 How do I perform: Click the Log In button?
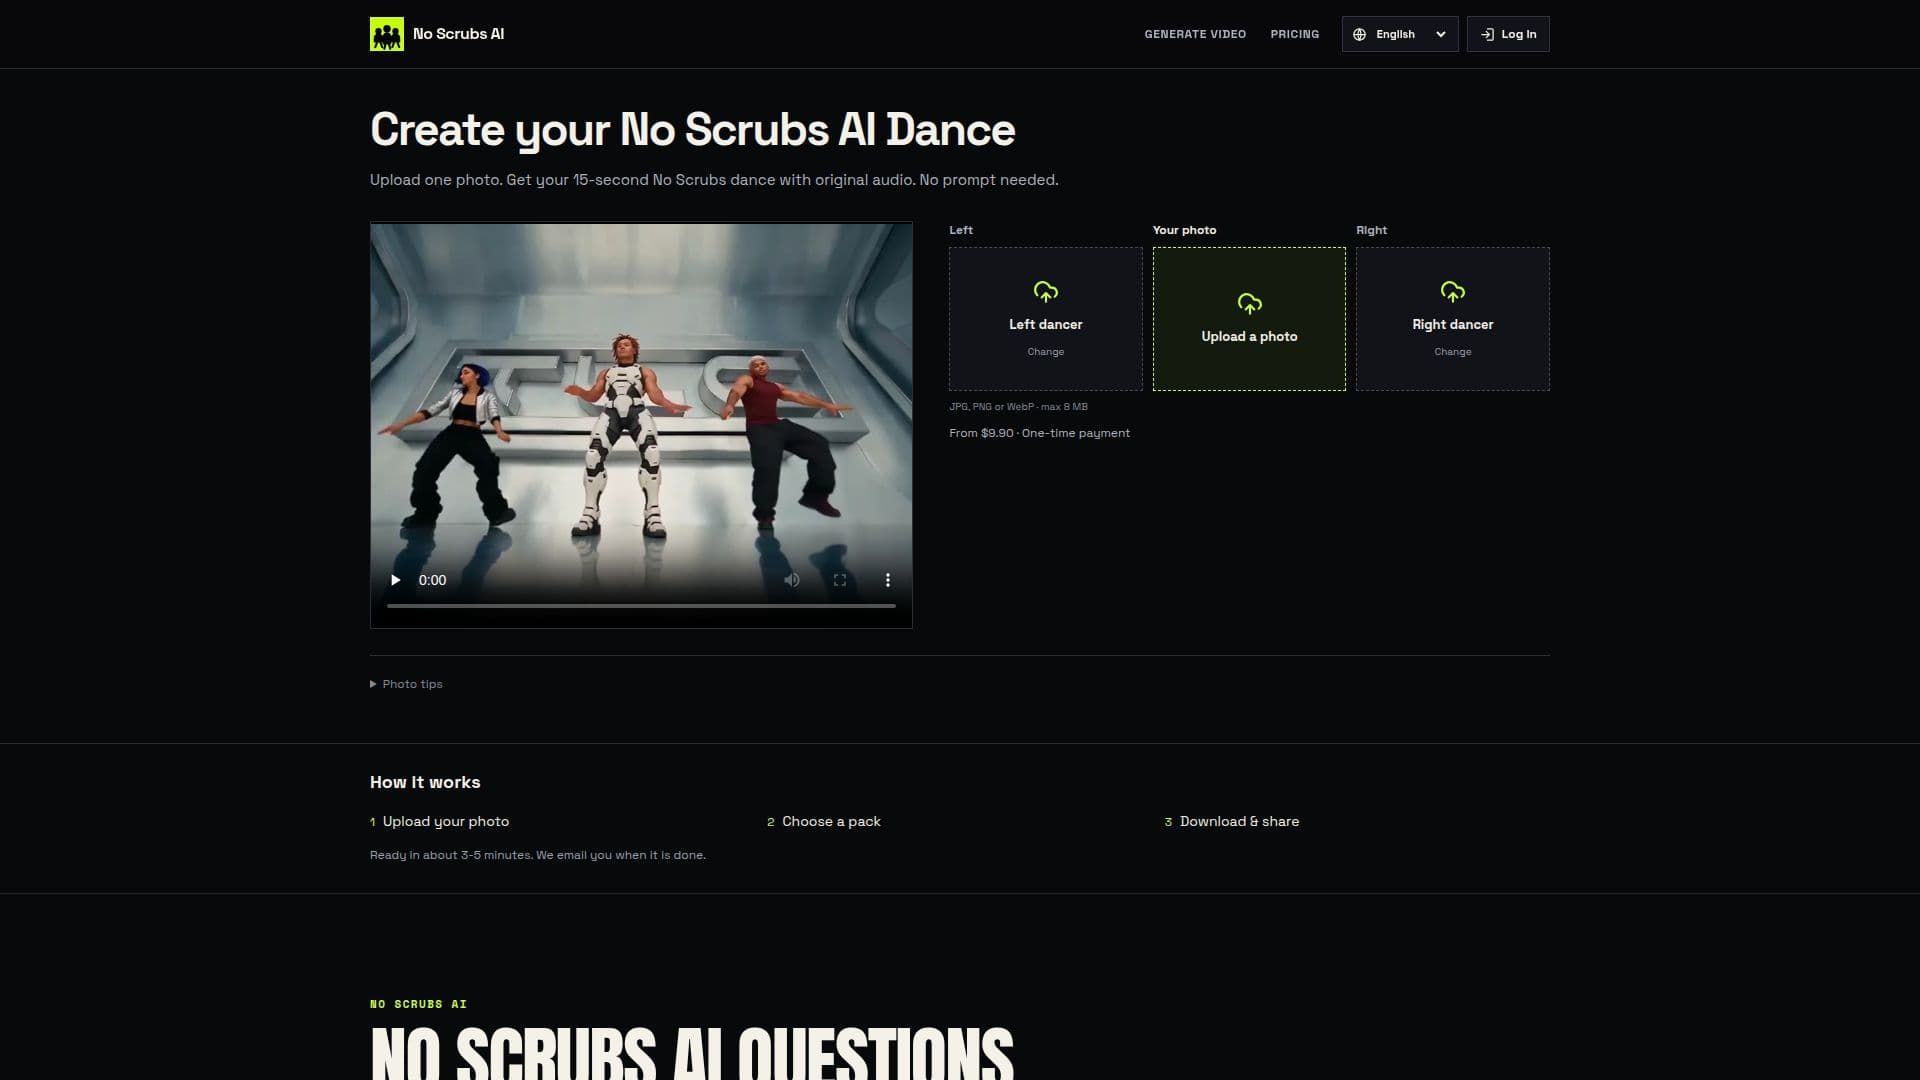(x=1508, y=34)
